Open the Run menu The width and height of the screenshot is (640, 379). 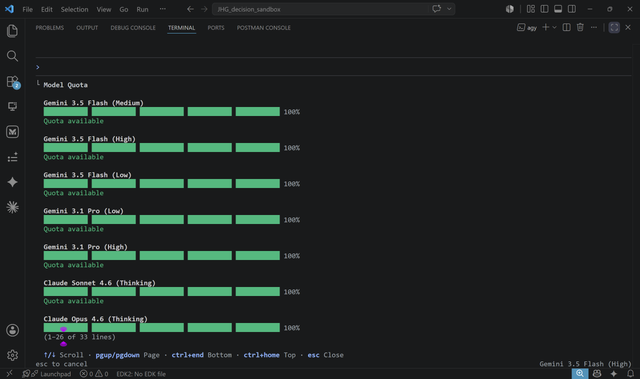pyautogui.click(x=142, y=9)
